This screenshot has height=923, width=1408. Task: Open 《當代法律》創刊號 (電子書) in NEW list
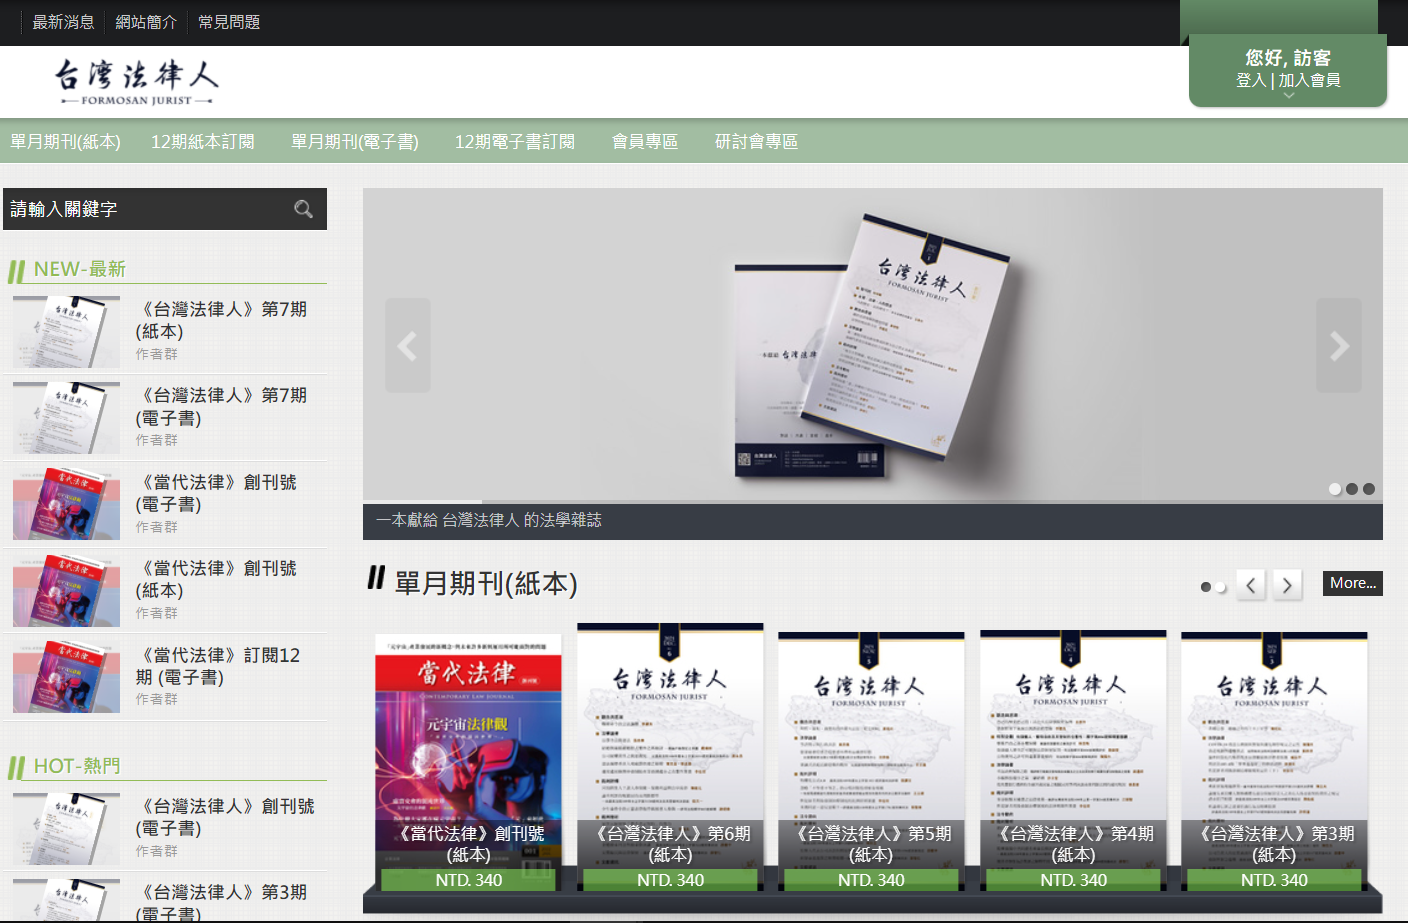click(x=216, y=493)
